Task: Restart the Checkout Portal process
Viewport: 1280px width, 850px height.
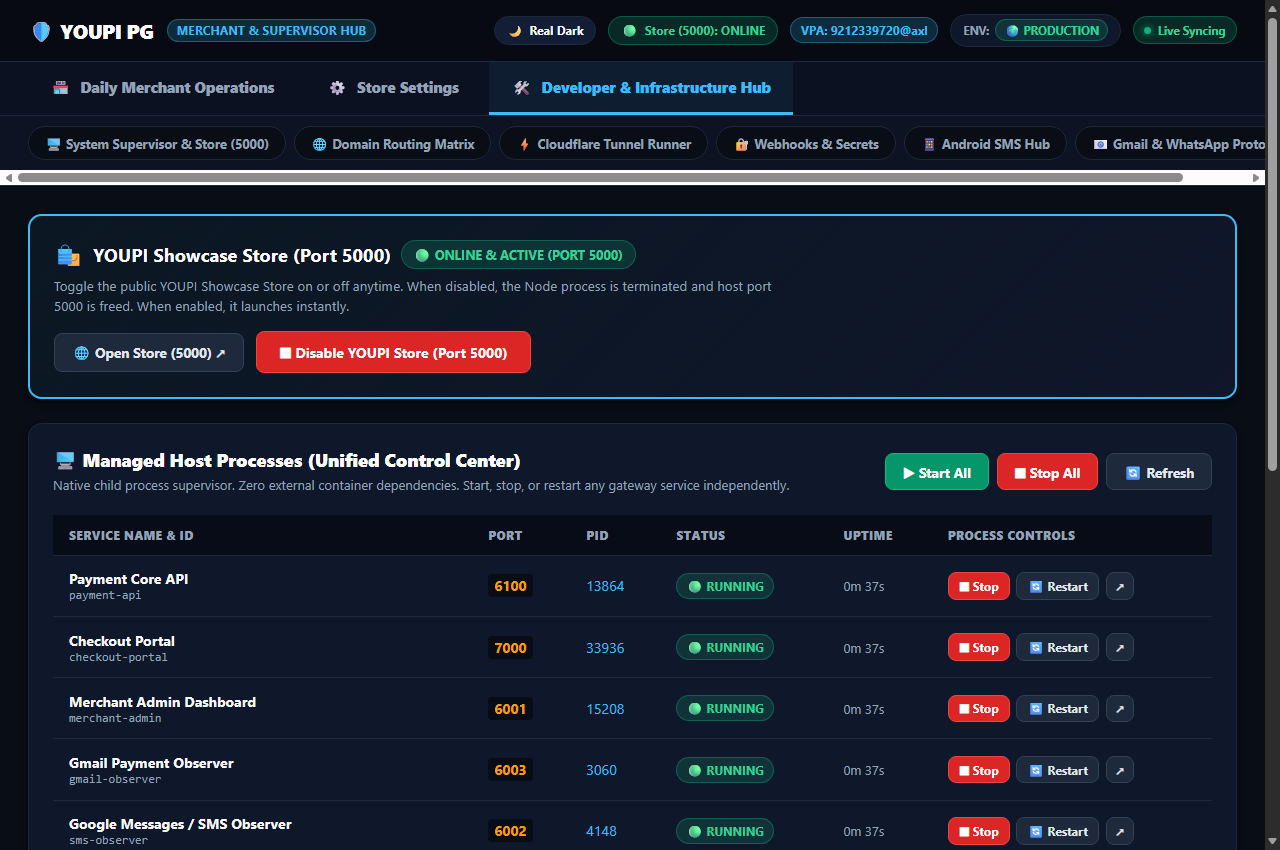Action: [1057, 648]
